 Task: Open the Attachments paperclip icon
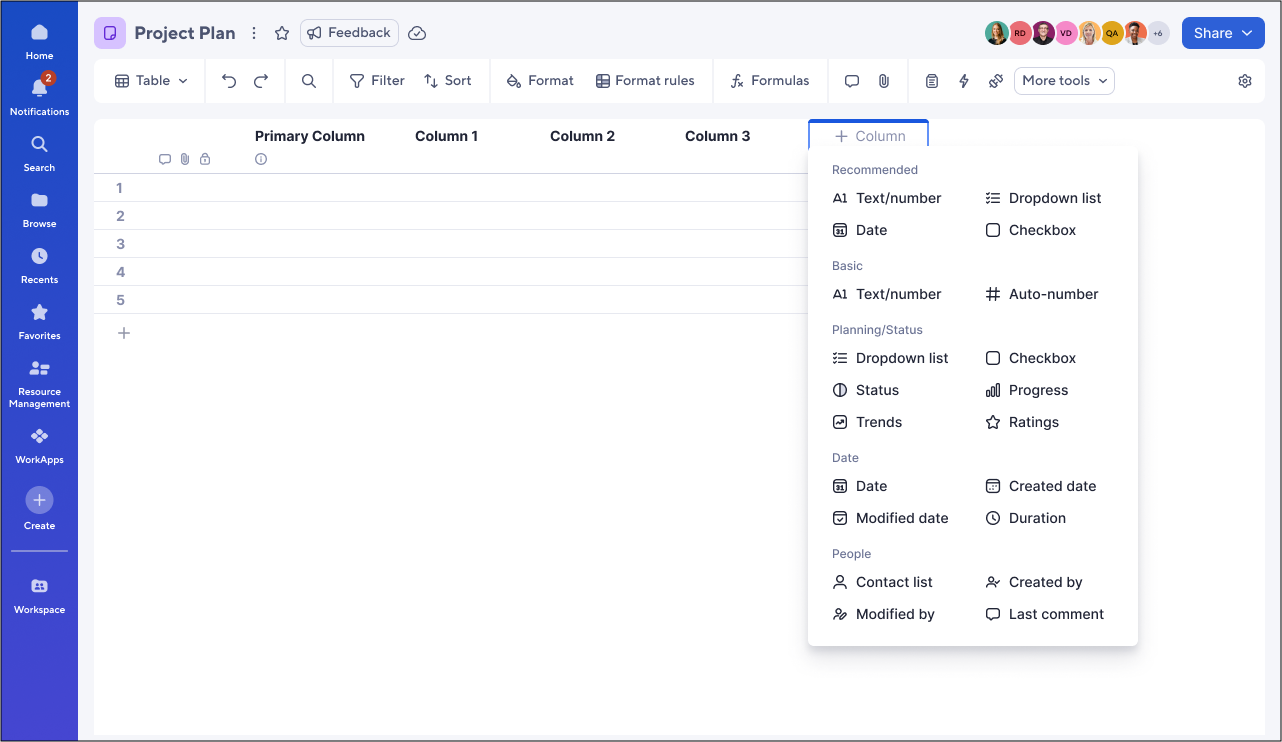pos(882,80)
